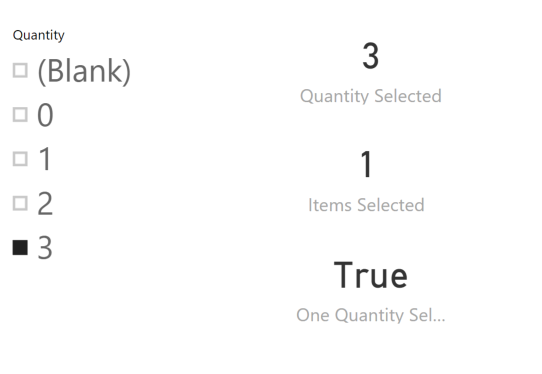Click empty canvas beneath One Quantity Sel... card
The image size is (542, 374).
coord(371,349)
